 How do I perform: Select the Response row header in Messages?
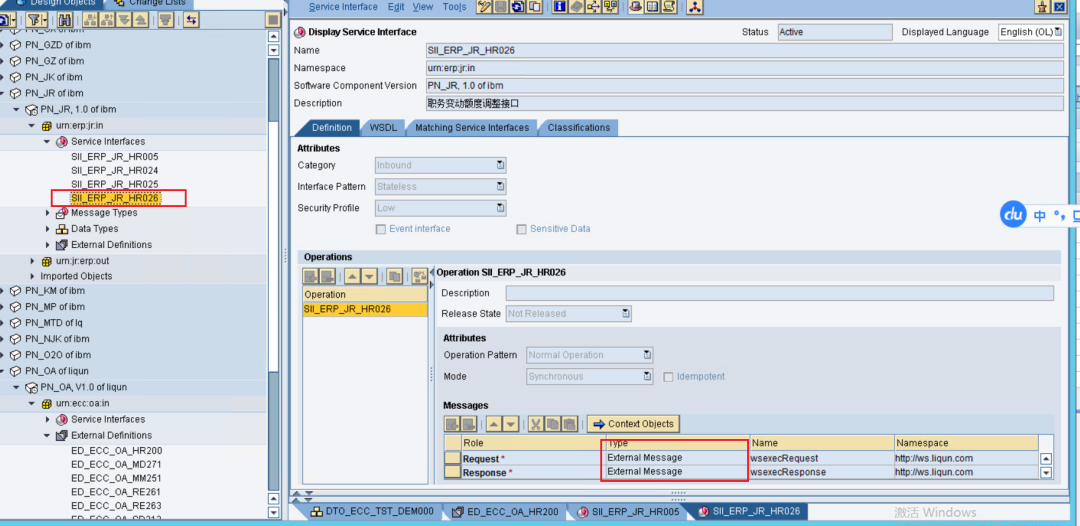click(453, 472)
